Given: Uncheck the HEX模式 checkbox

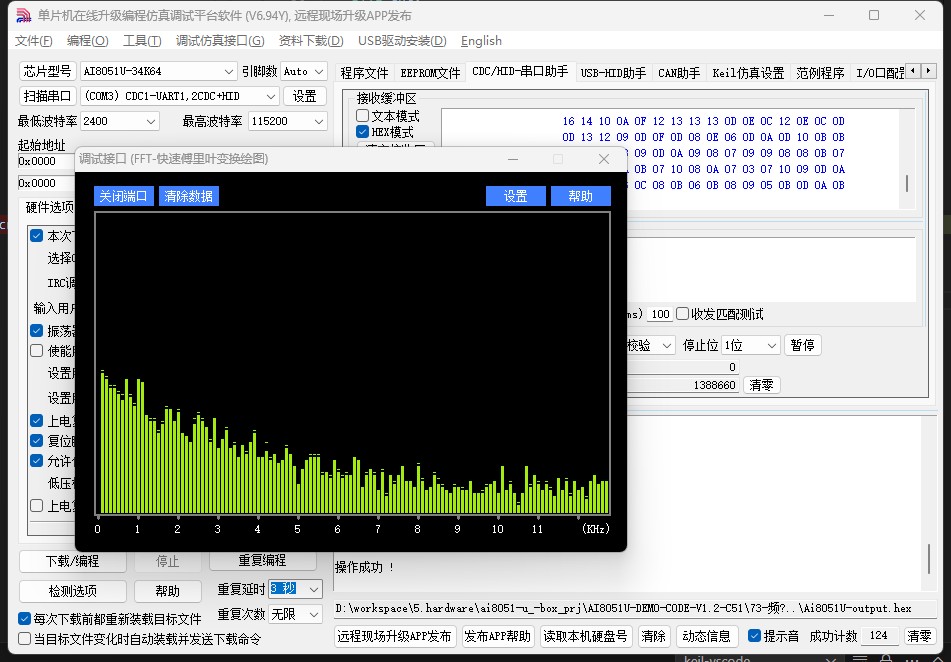Looking at the screenshot, I should coord(363,132).
